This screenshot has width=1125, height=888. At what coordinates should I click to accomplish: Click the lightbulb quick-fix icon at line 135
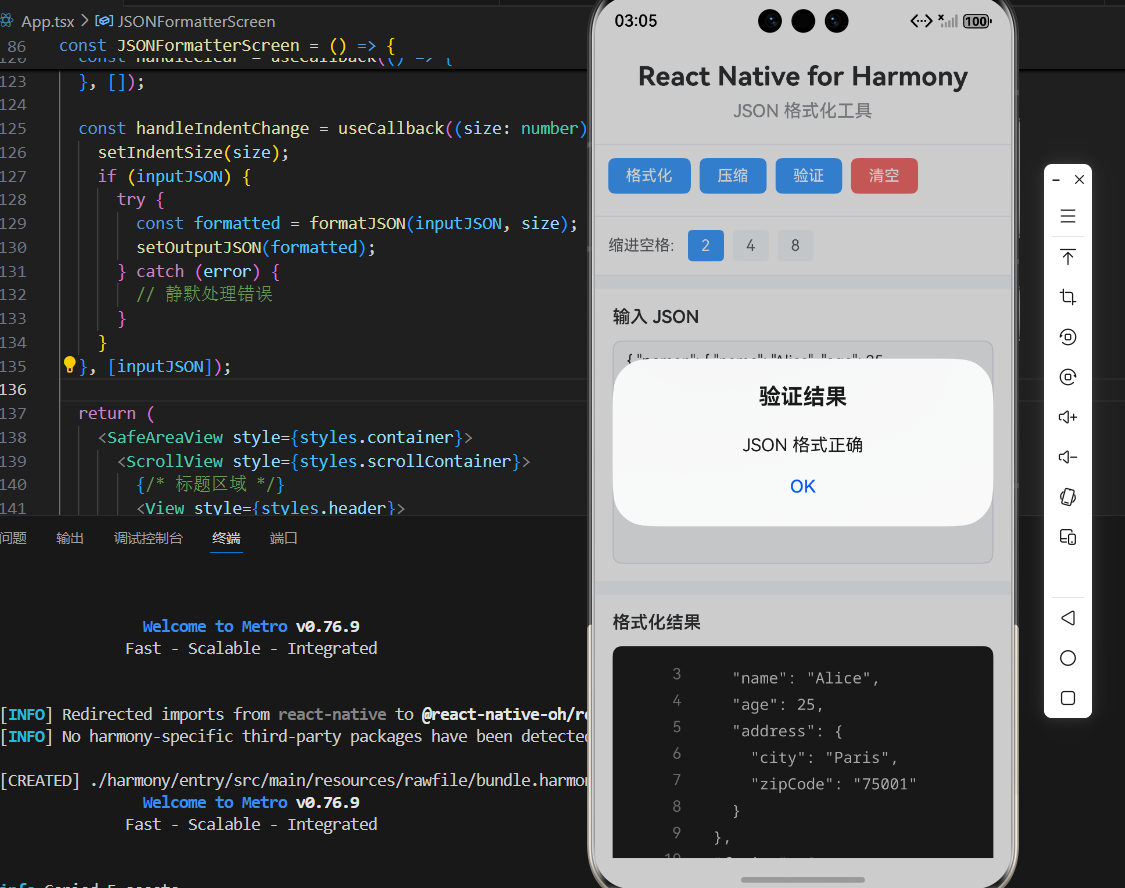click(70, 365)
